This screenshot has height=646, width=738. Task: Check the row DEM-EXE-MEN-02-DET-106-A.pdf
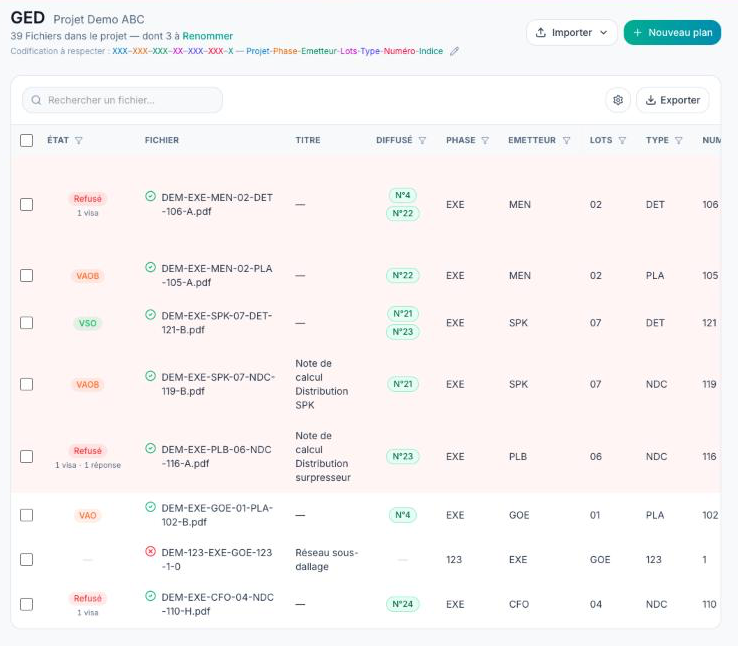[x=26, y=204]
